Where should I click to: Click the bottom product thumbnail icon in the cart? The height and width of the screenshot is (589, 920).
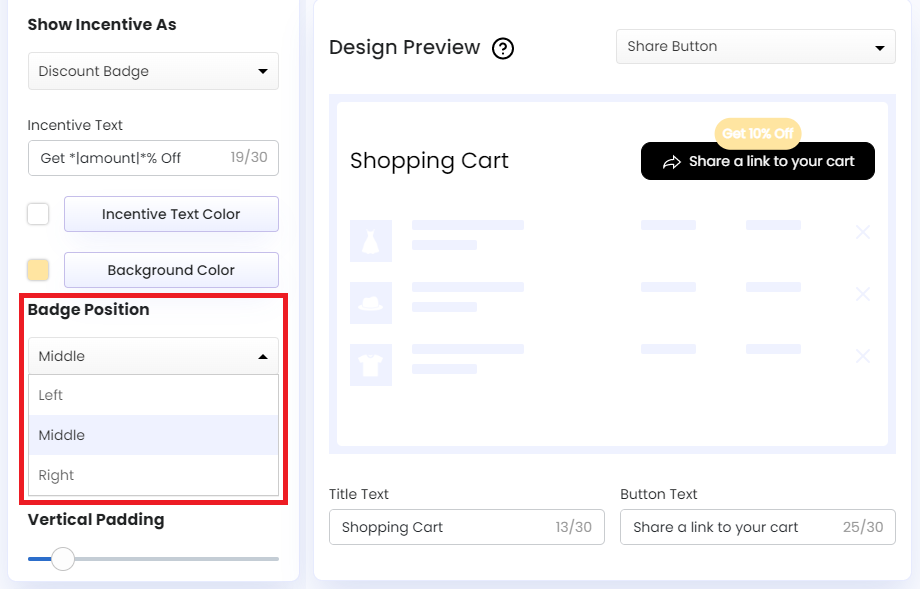pos(371,365)
